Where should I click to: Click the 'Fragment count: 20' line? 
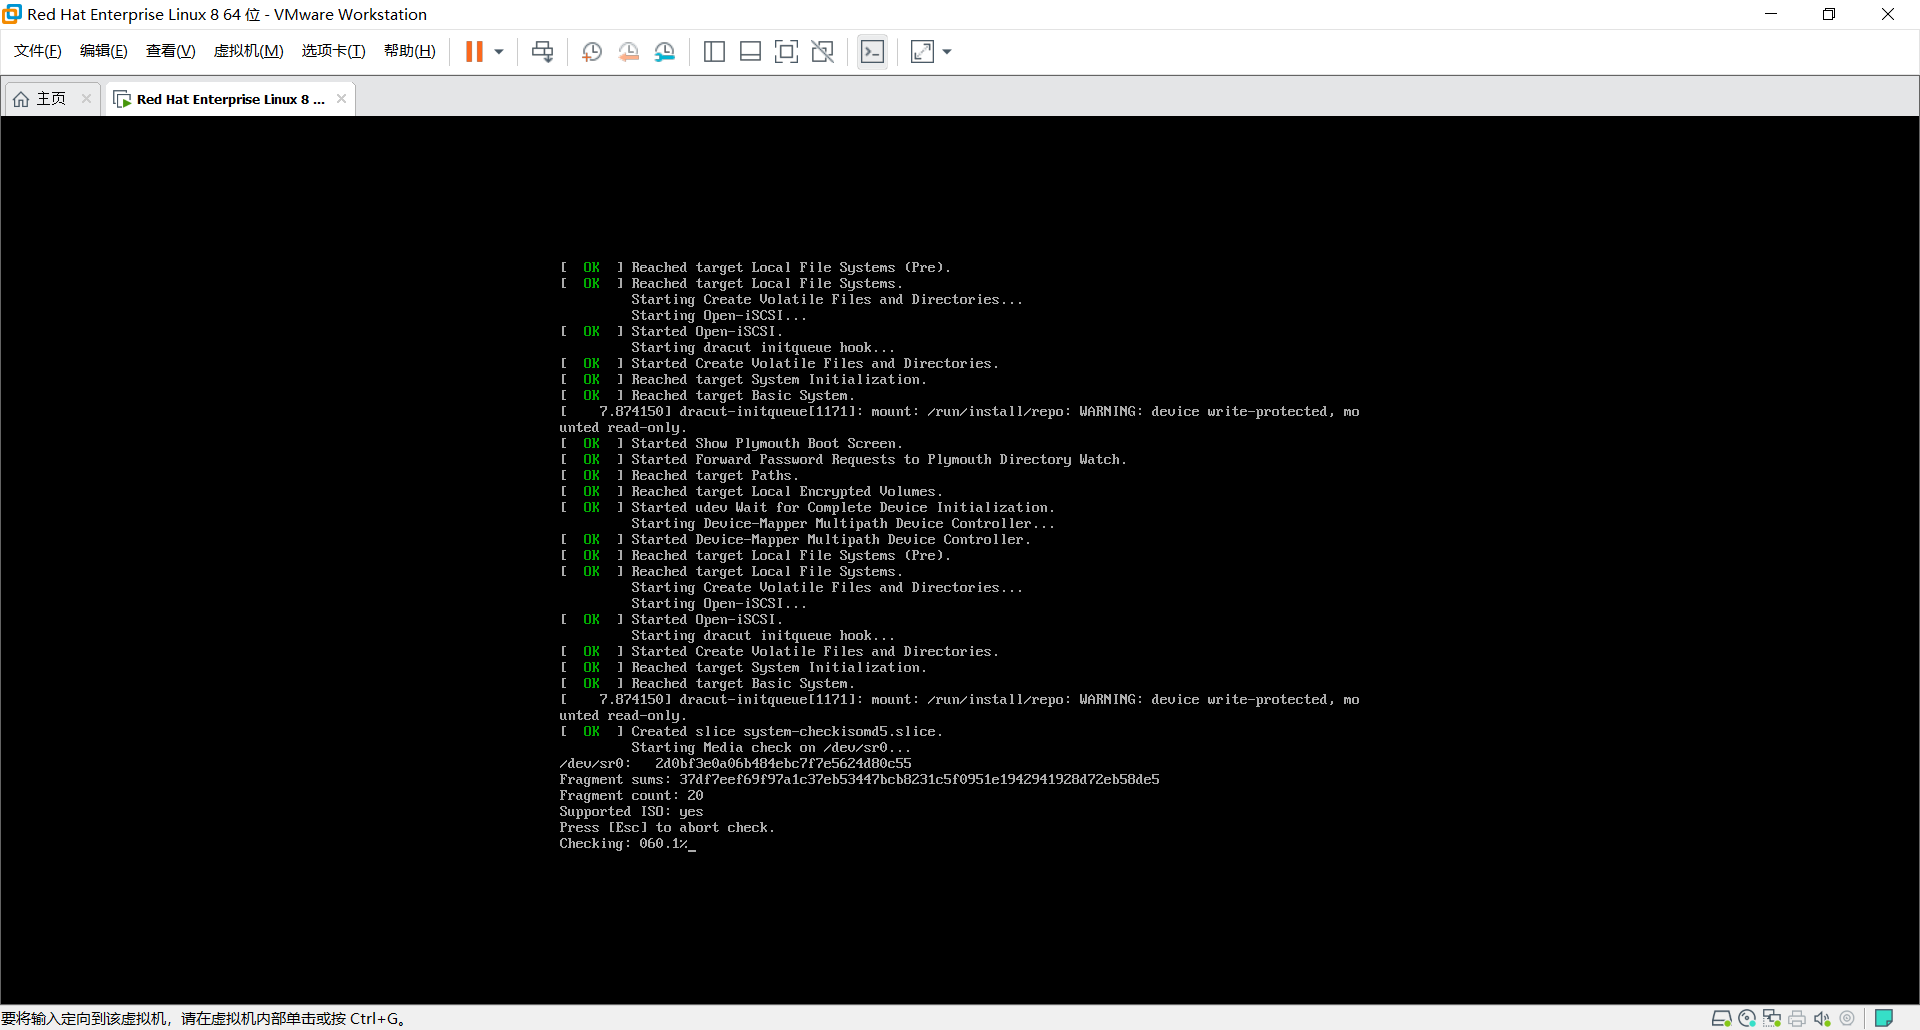tap(631, 796)
